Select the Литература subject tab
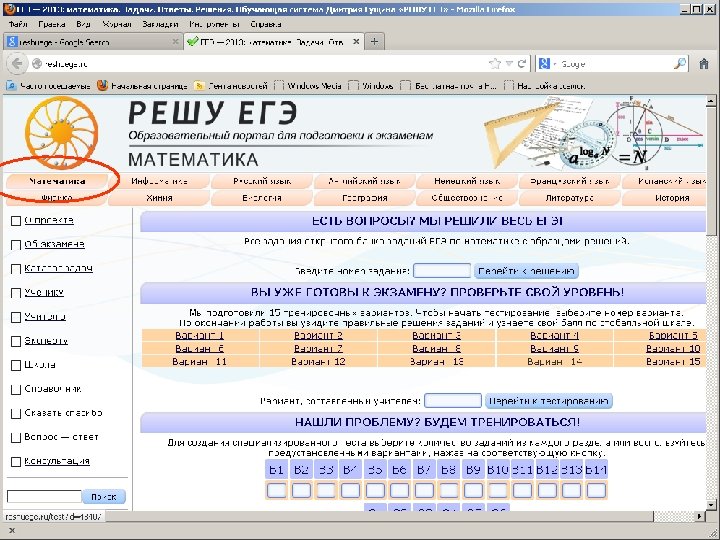 [x=569, y=198]
